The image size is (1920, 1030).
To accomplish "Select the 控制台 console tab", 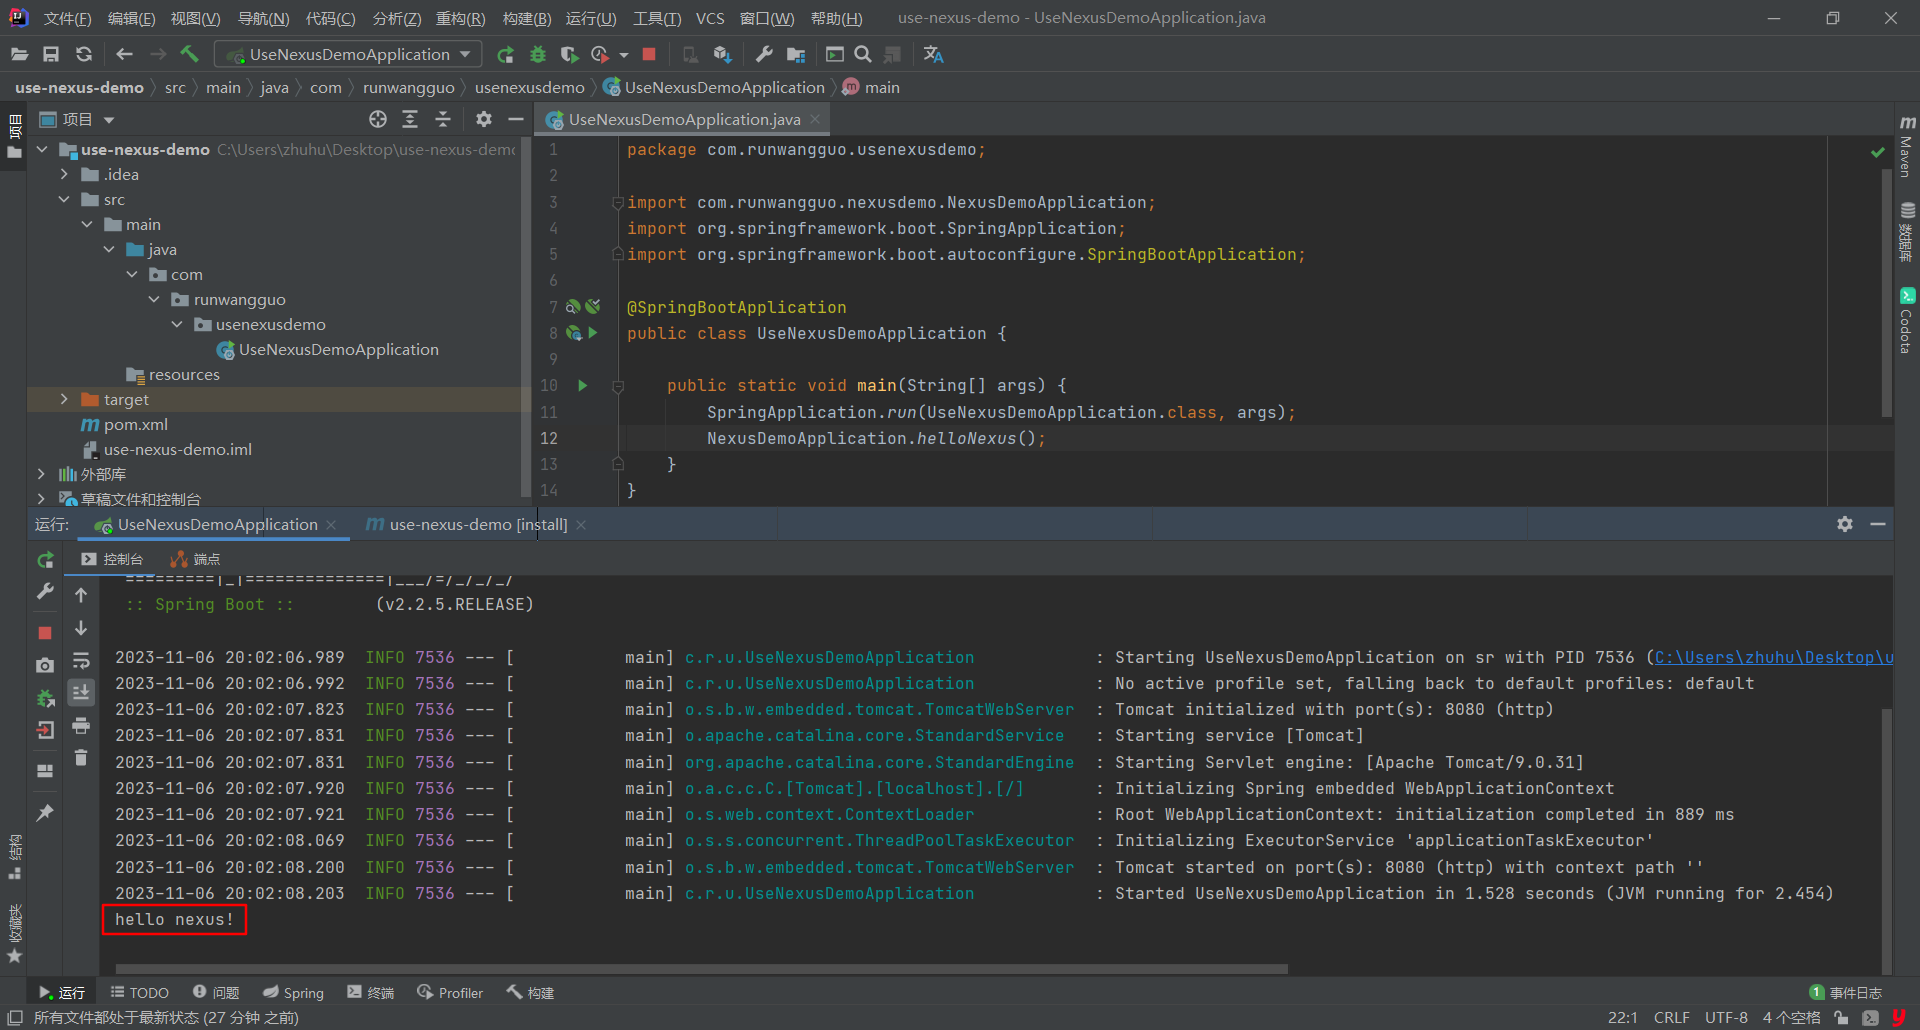I will [x=113, y=559].
